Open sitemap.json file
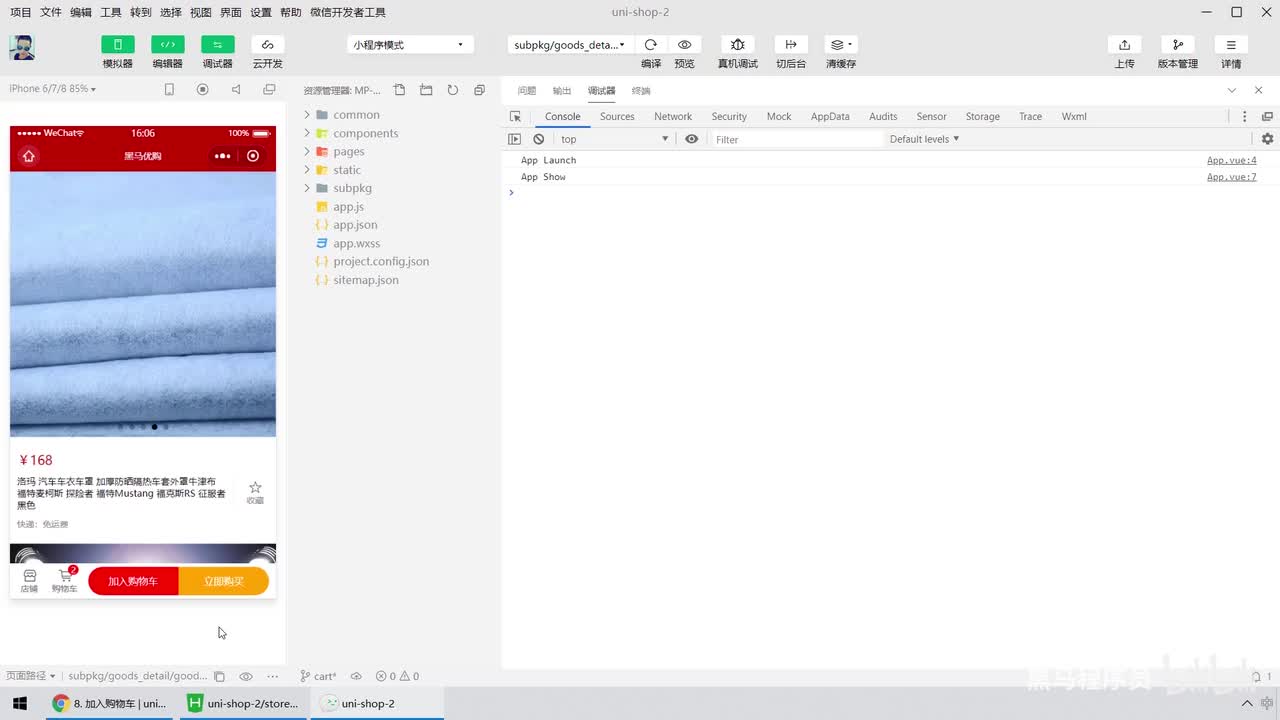The height and width of the screenshot is (720, 1280). point(366,280)
